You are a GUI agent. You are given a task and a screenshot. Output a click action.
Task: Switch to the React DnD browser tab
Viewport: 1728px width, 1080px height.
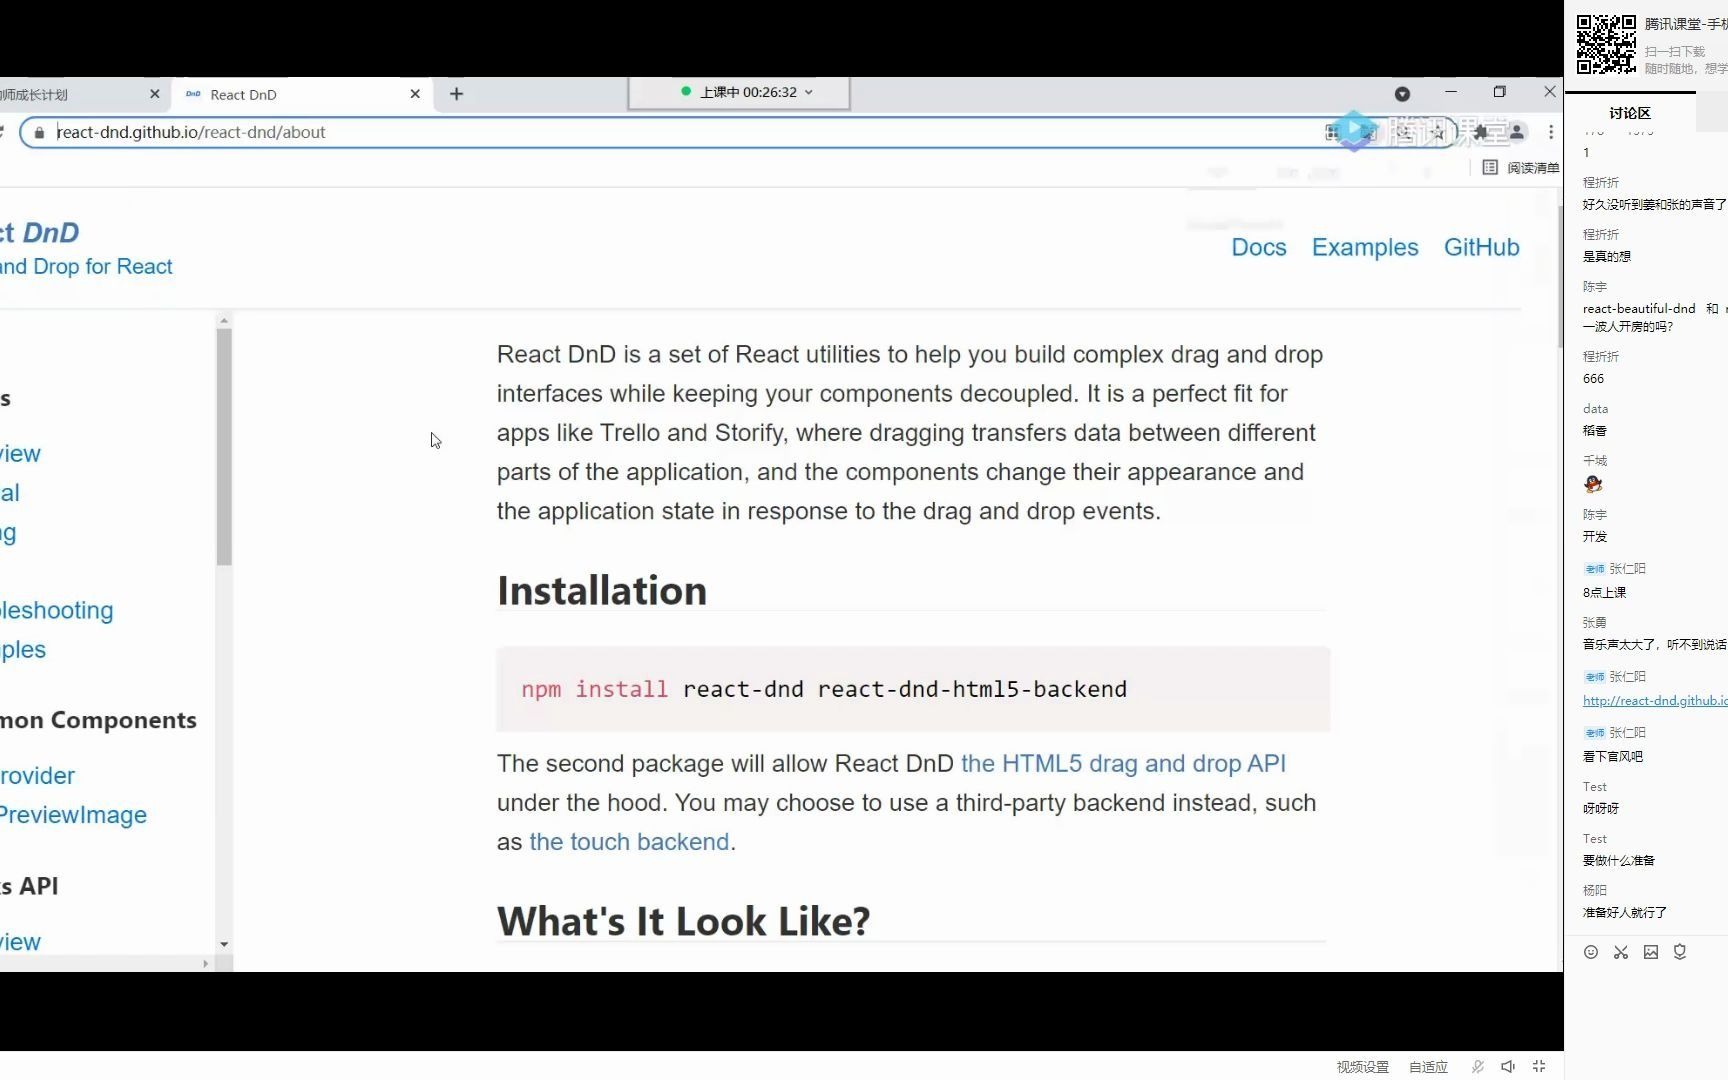300,94
